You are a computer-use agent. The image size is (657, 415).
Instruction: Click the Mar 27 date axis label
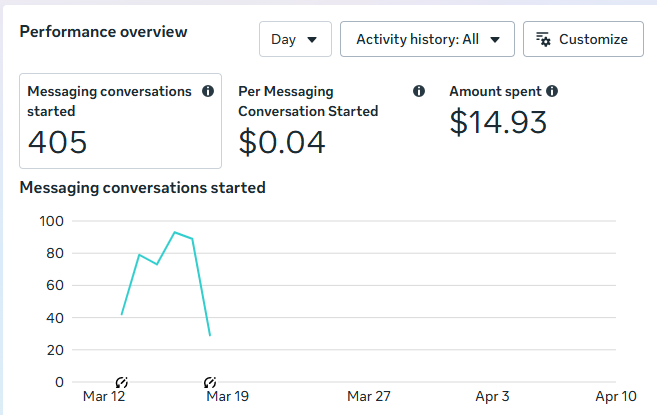point(369,396)
